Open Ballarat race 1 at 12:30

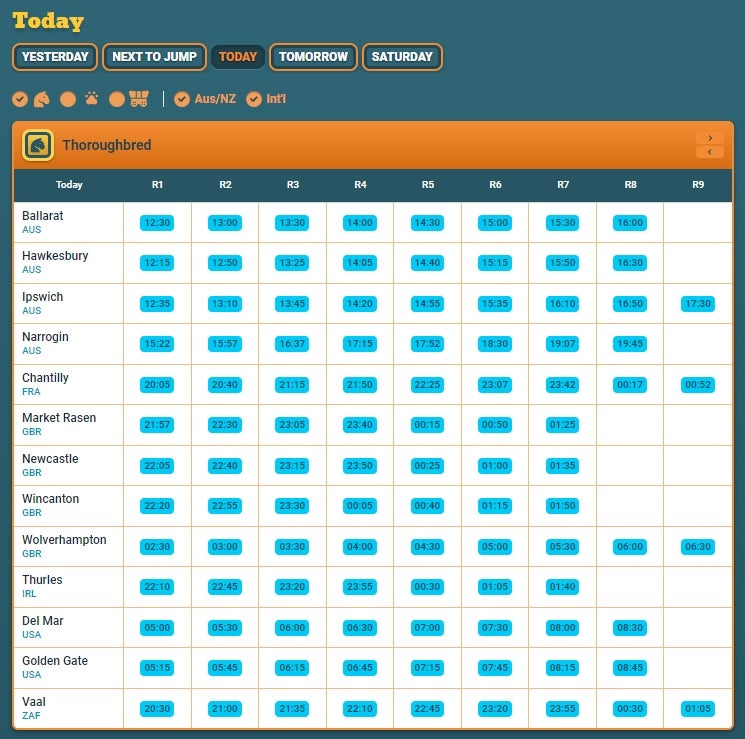(157, 223)
